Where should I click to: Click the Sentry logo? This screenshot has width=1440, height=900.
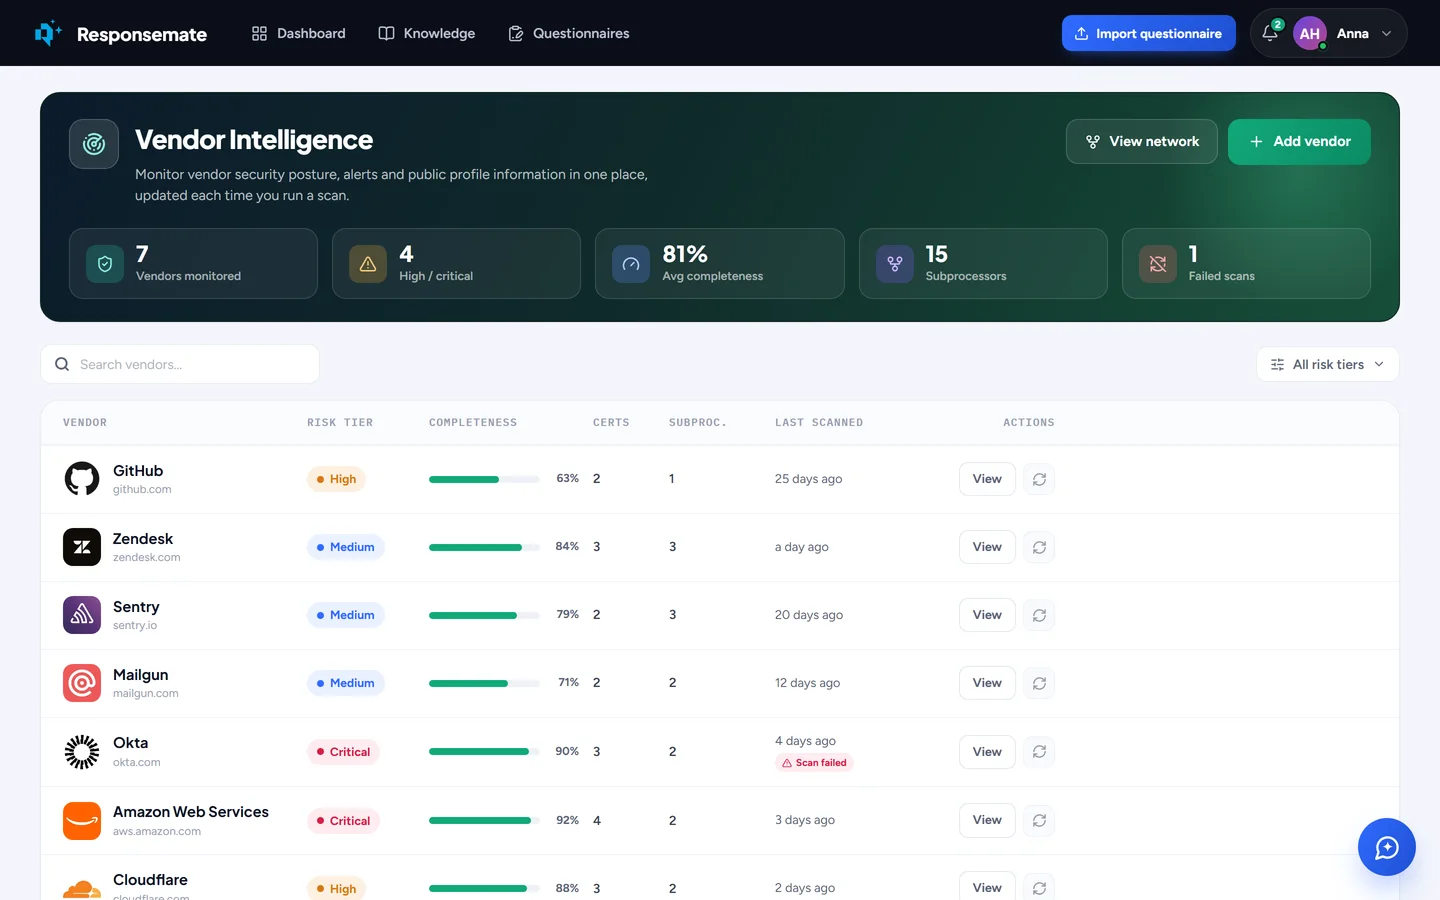(x=82, y=615)
